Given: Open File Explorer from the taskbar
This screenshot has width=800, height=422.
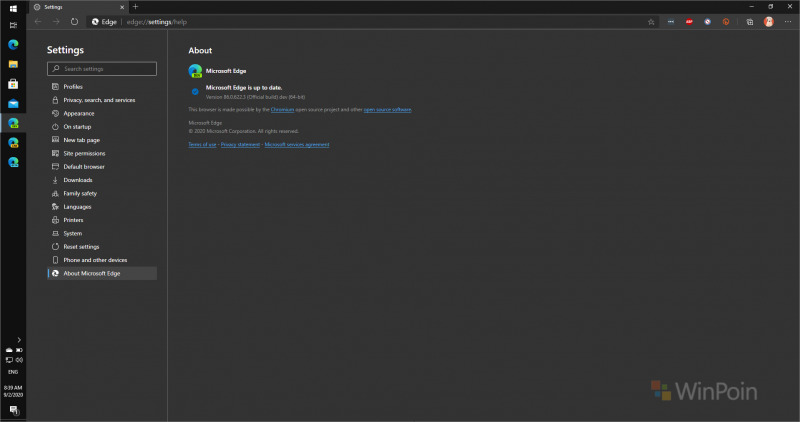Looking at the screenshot, I should 13,64.
